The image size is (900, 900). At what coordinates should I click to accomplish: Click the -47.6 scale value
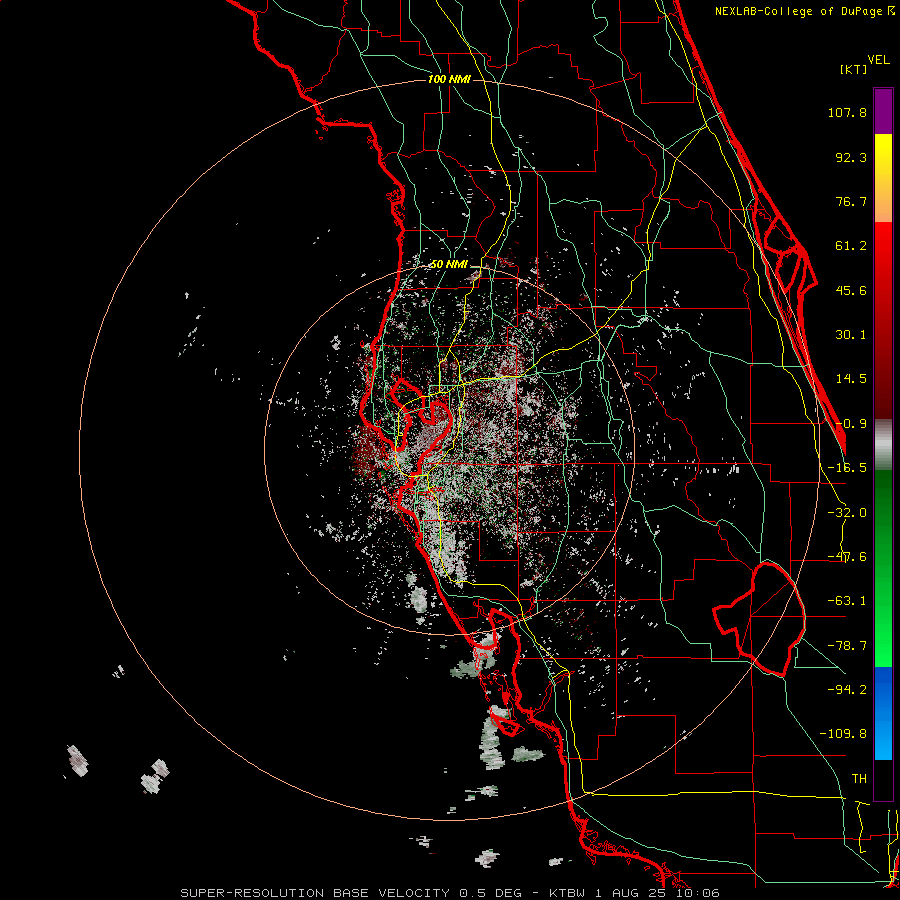click(x=847, y=557)
